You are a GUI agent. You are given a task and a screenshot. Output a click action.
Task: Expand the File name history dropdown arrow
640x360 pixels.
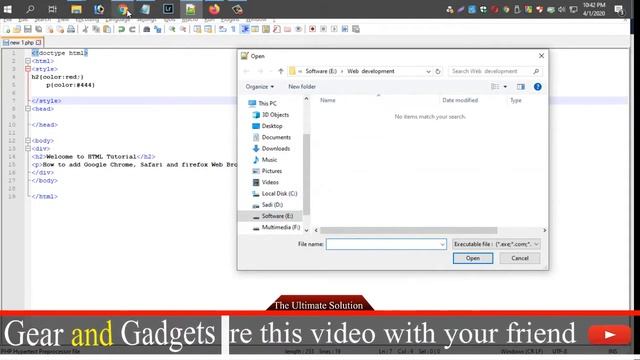tap(442, 244)
